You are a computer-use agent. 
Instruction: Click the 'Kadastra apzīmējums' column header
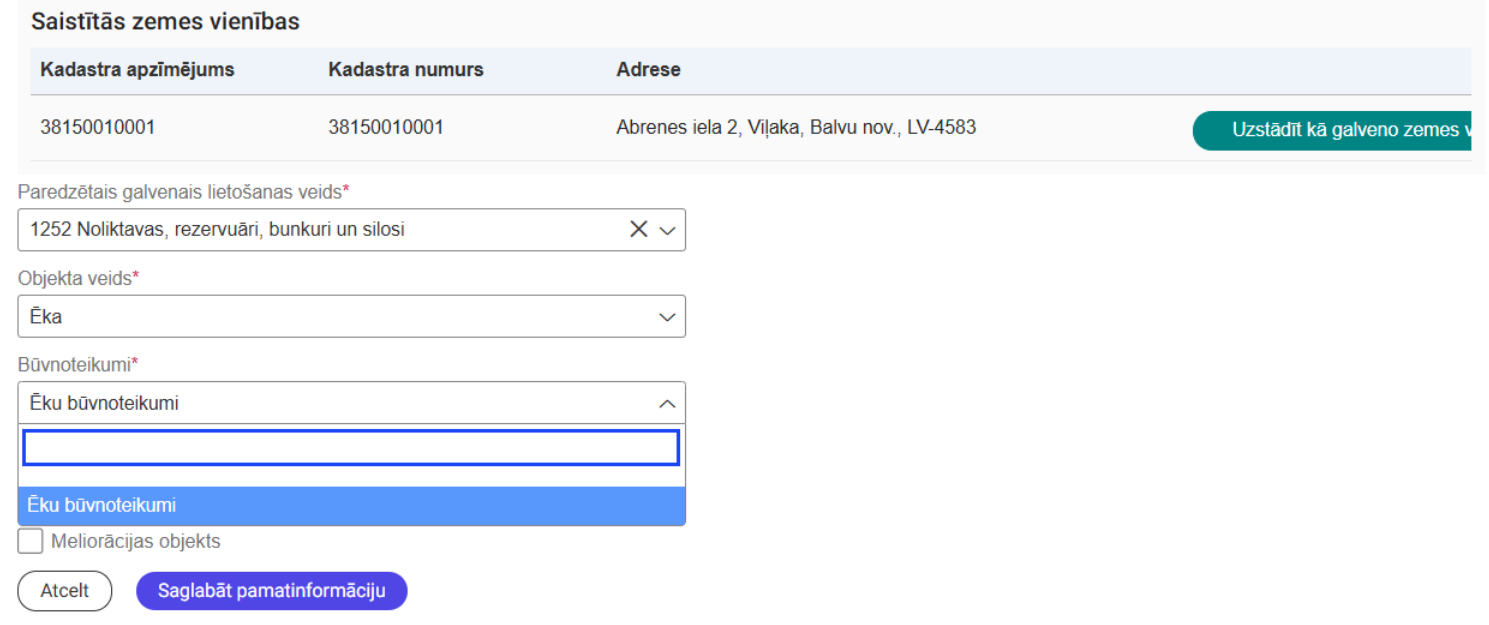click(x=137, y=70)
